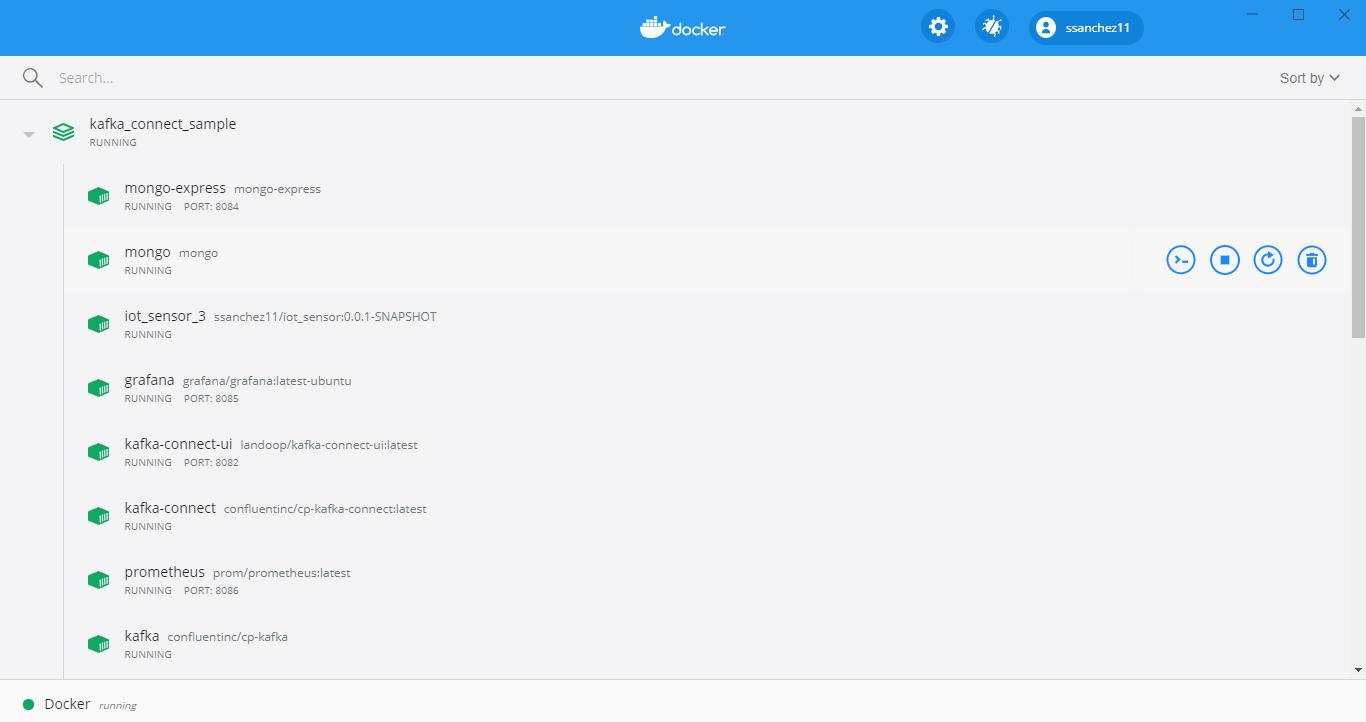Select the iot_sensor_3 container name

click(x=165, y=316)
